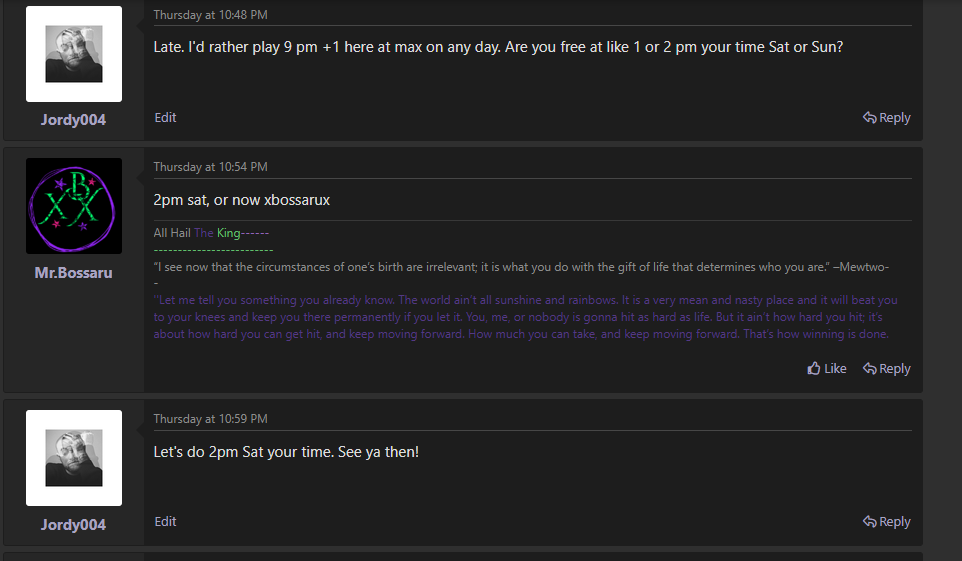Click Reply arrow icon on Mr.Bossaru's post
This screenshot has width=962, height=561.
870,369
